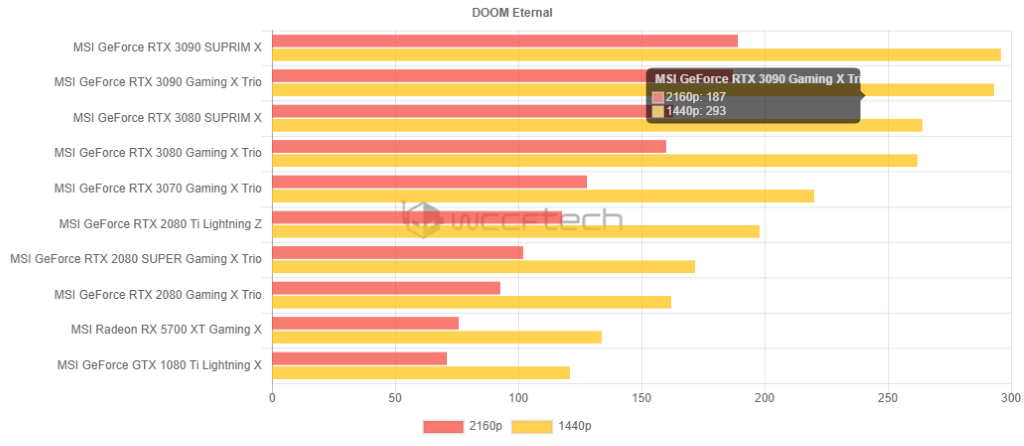Click the yellow 1440p swatch in tooltip
Viewport: 1024px width, 446px height.
pyautogui.click(x=657, y=111)
